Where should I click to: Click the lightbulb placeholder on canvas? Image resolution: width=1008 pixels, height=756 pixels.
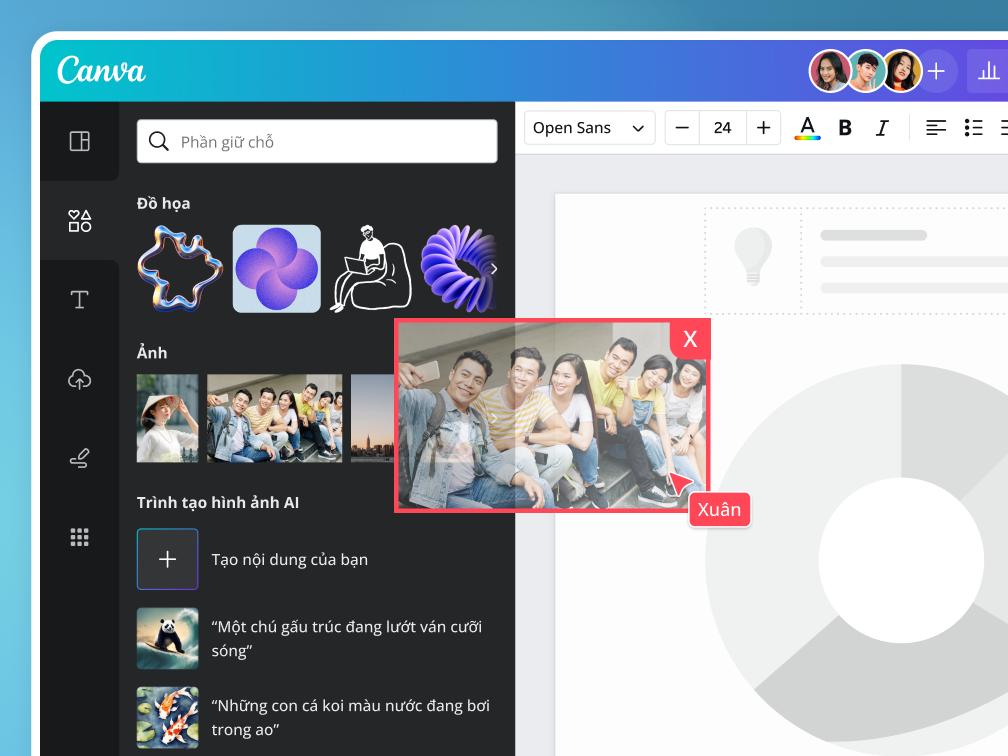point(753,256)
